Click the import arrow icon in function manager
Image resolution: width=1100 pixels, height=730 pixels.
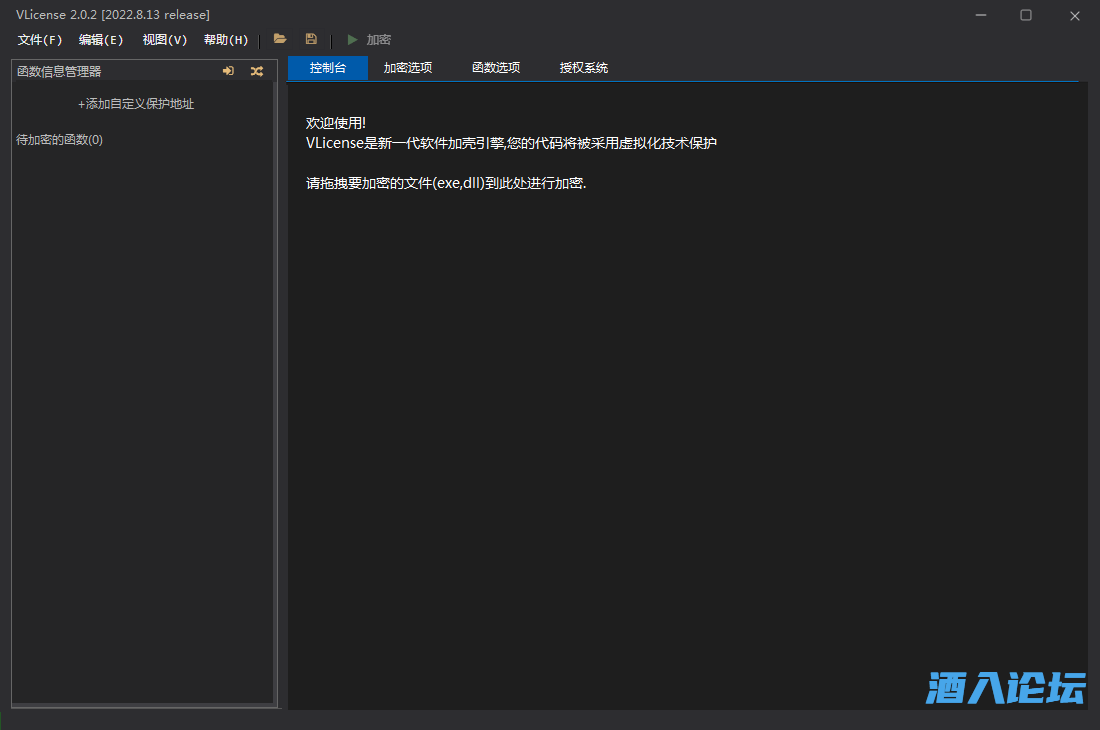pos(228,71)
